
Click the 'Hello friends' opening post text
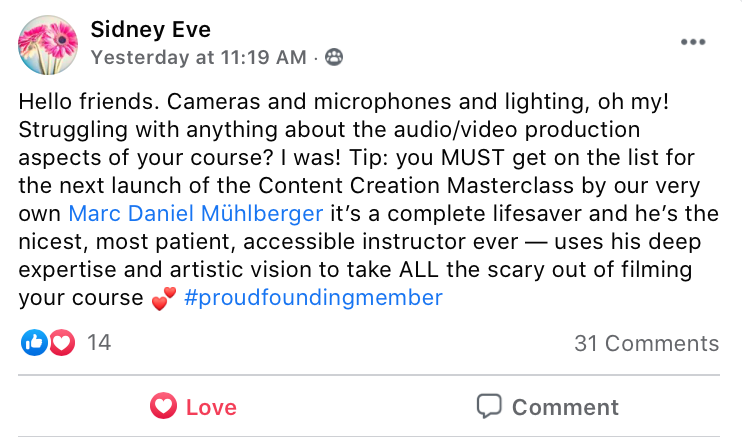(88, 102)
